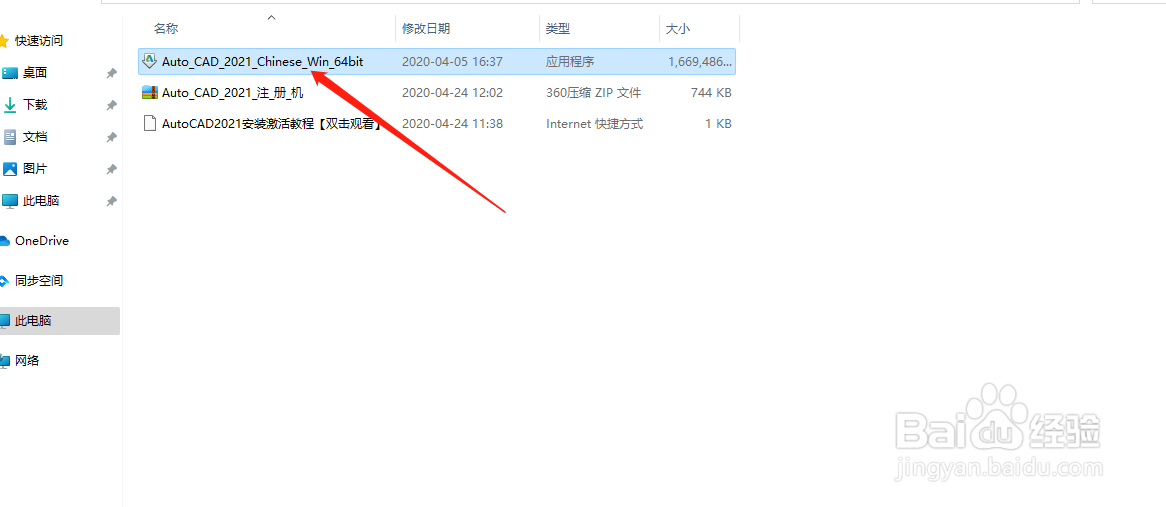Viewport: 1166px width, 507px height.
Task: Click the 图片 pictures icon in sidebar
Action: point(10,169)
